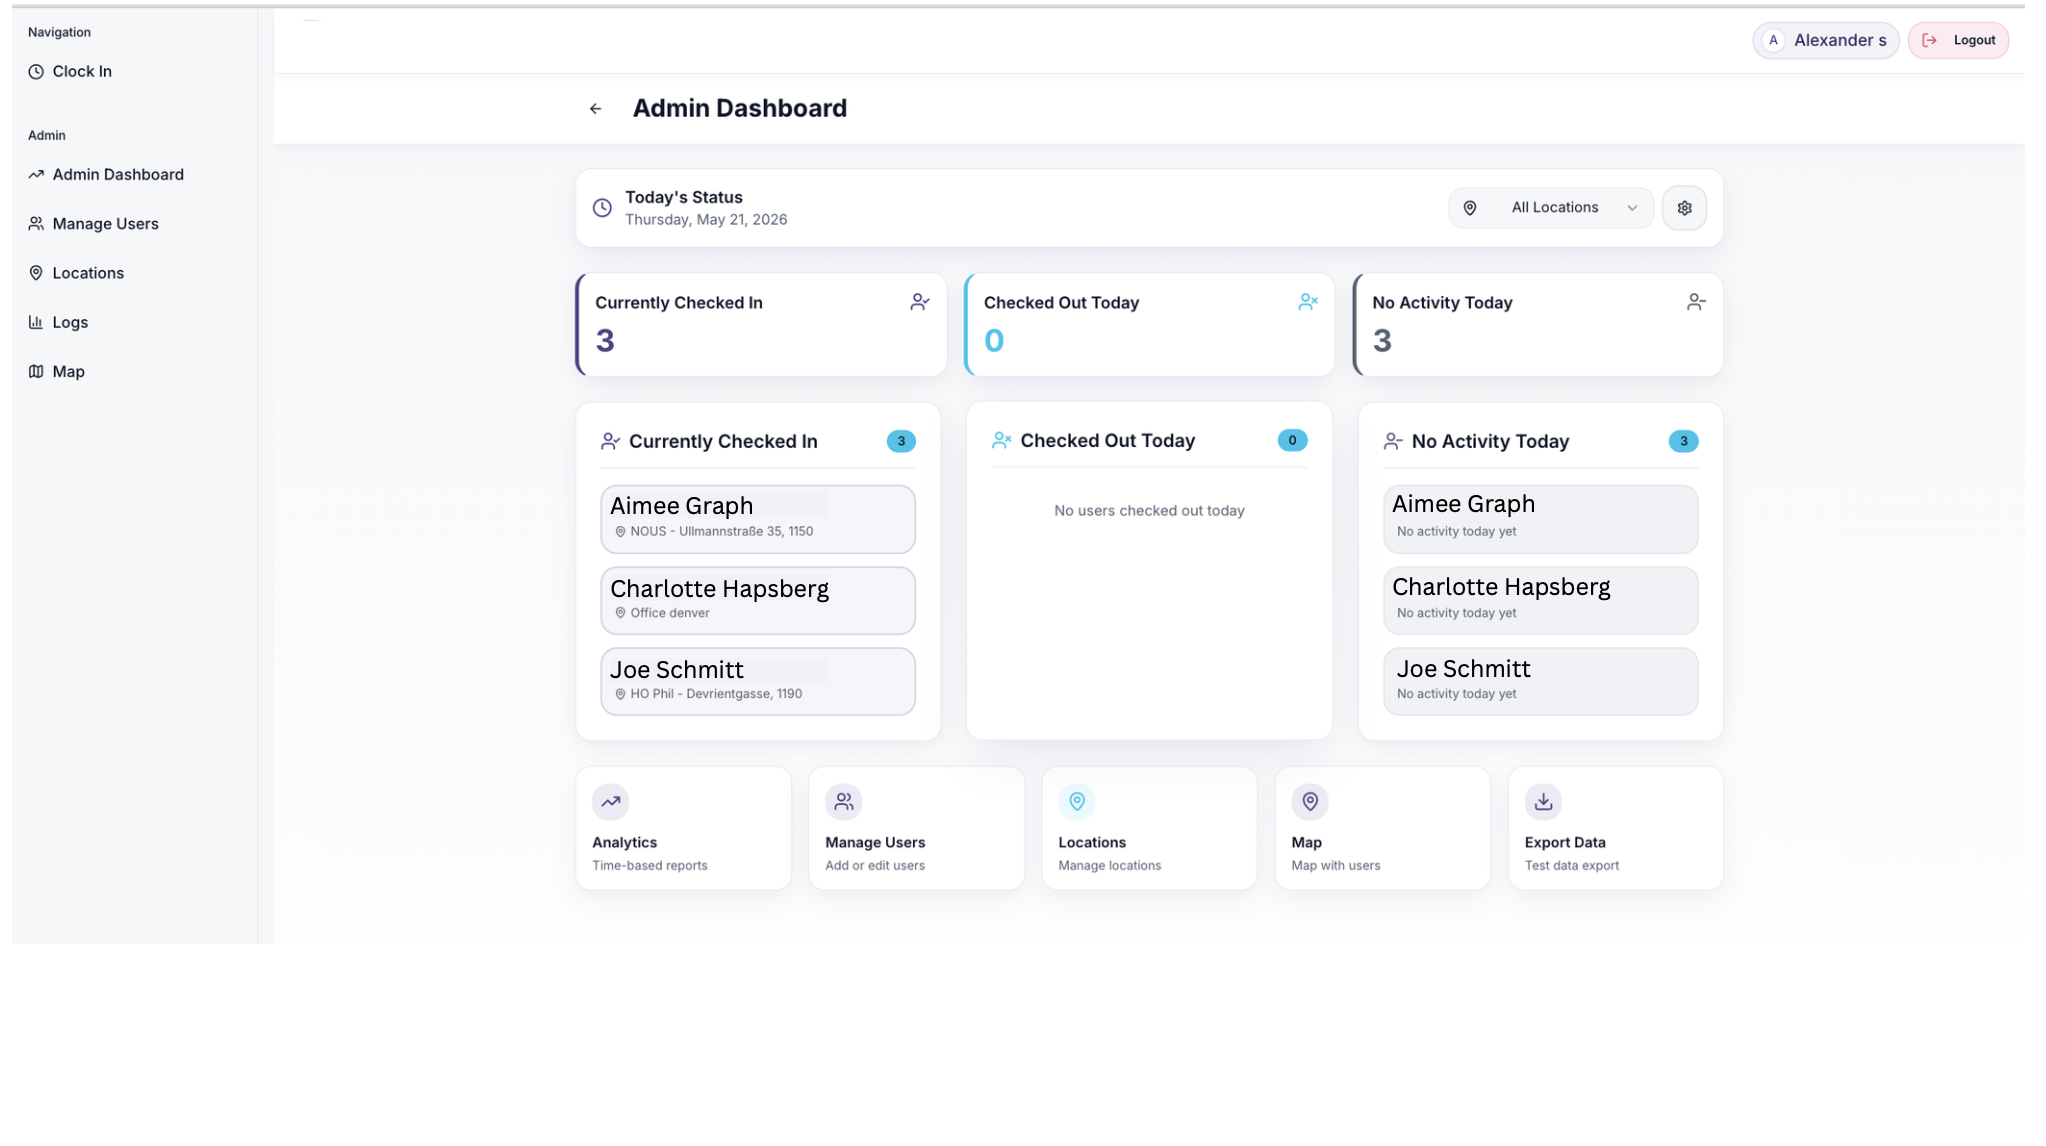
Task: Open the Export Data card
Action: pyautogui.click(x=1615, y=828)
